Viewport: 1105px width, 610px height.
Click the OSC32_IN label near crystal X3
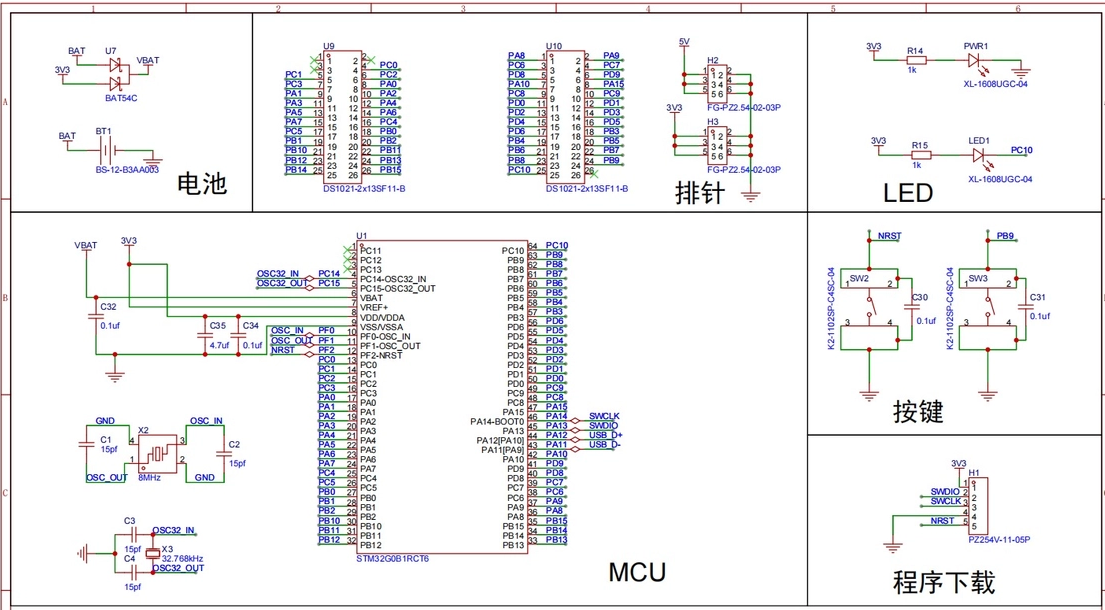pyautogui.click(x=173, y=530)
